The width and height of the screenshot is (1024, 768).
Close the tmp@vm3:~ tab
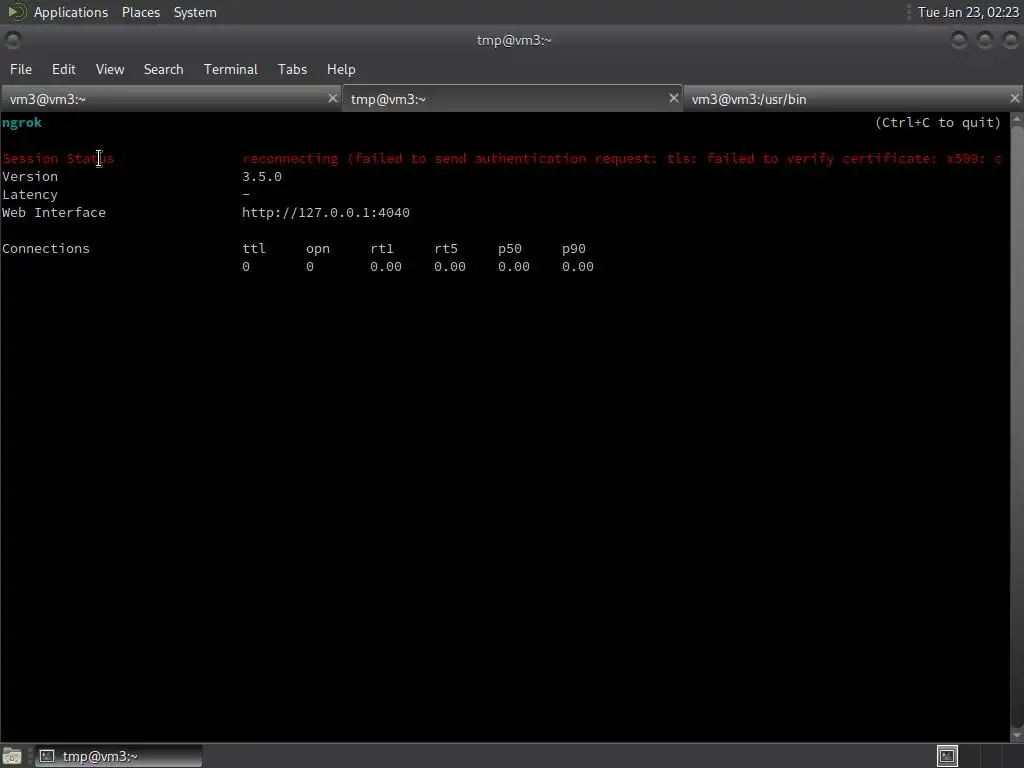pos(674,99)
